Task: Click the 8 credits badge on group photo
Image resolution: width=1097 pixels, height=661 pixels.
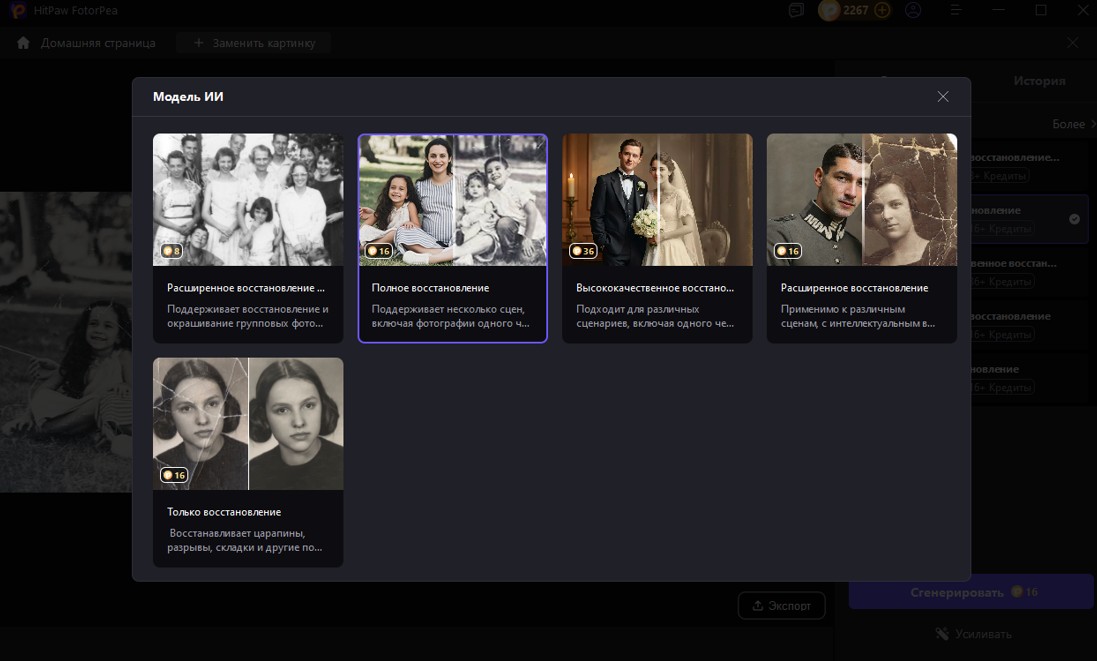Action: [171, 250]
